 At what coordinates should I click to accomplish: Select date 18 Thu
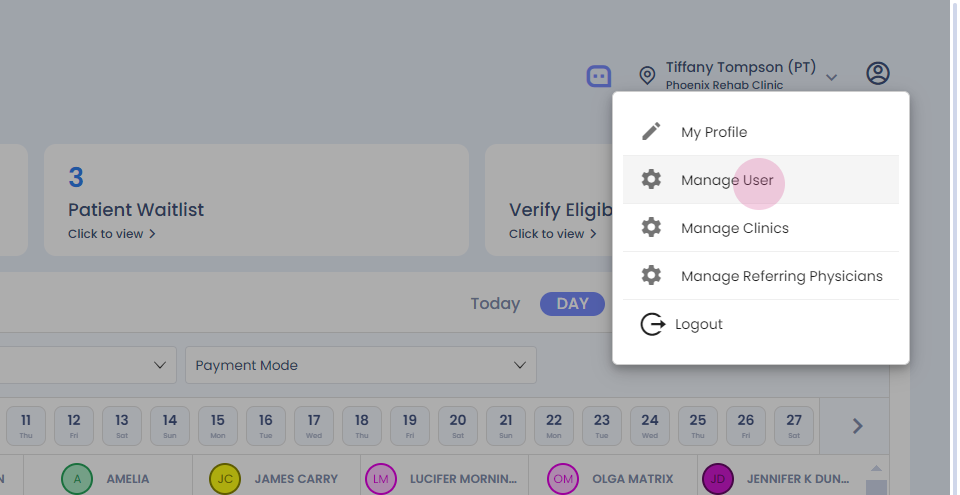click(362, 426)
